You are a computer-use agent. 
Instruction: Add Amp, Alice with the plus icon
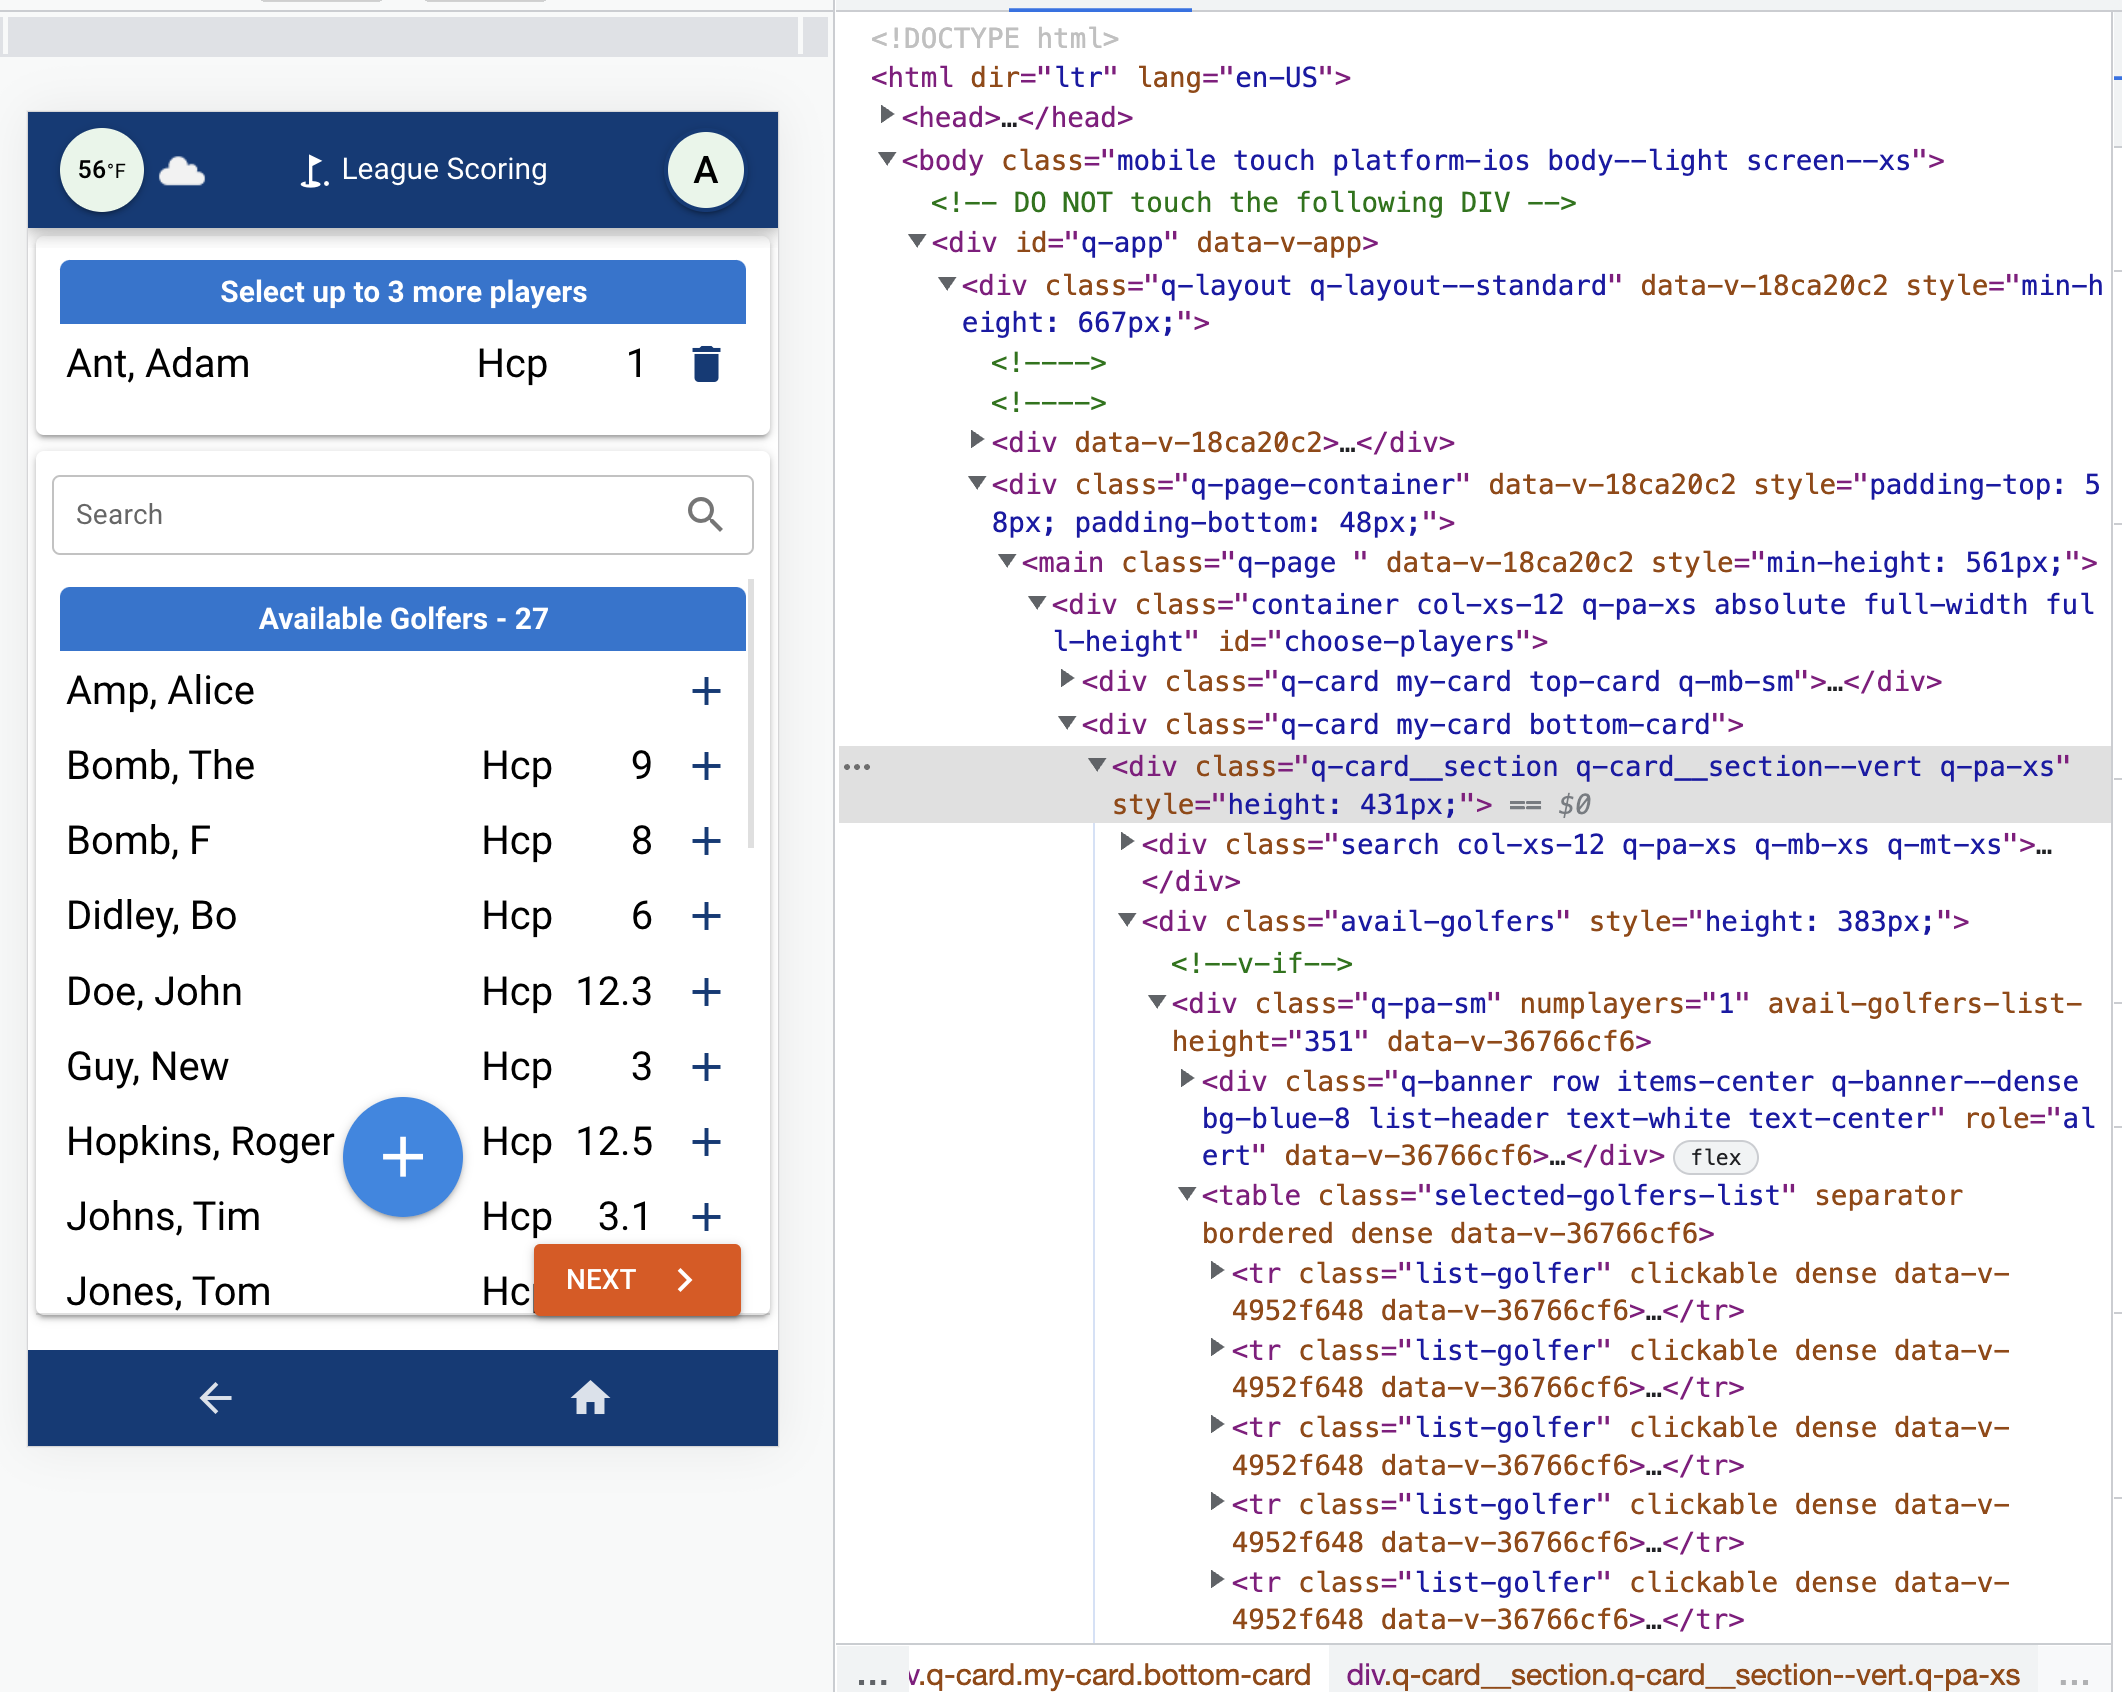click(x=706, y=690)
